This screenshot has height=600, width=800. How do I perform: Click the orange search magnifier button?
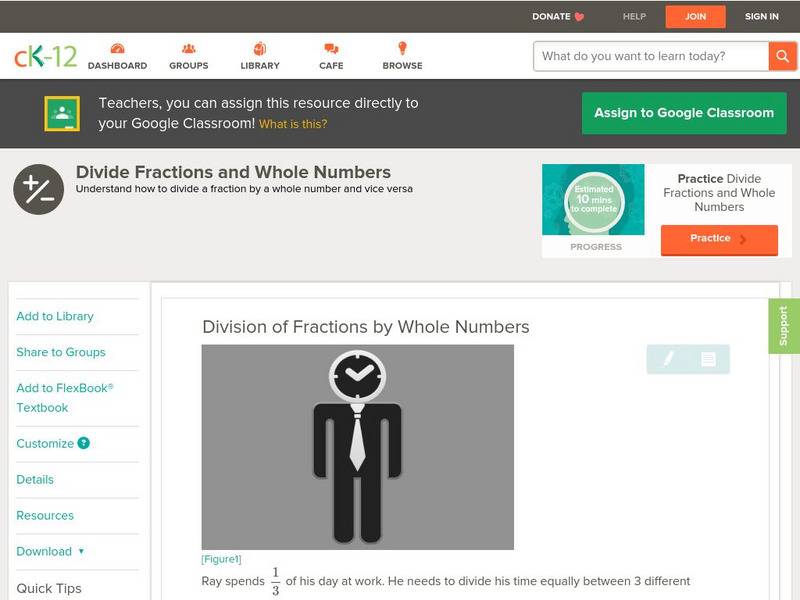pyautogui.click(x=782, y=56)
